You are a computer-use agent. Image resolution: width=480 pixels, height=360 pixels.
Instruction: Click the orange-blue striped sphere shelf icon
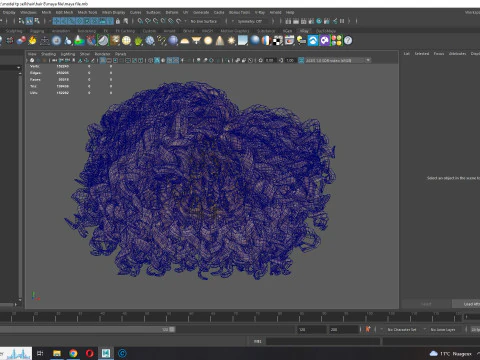[x=266, y=41]
